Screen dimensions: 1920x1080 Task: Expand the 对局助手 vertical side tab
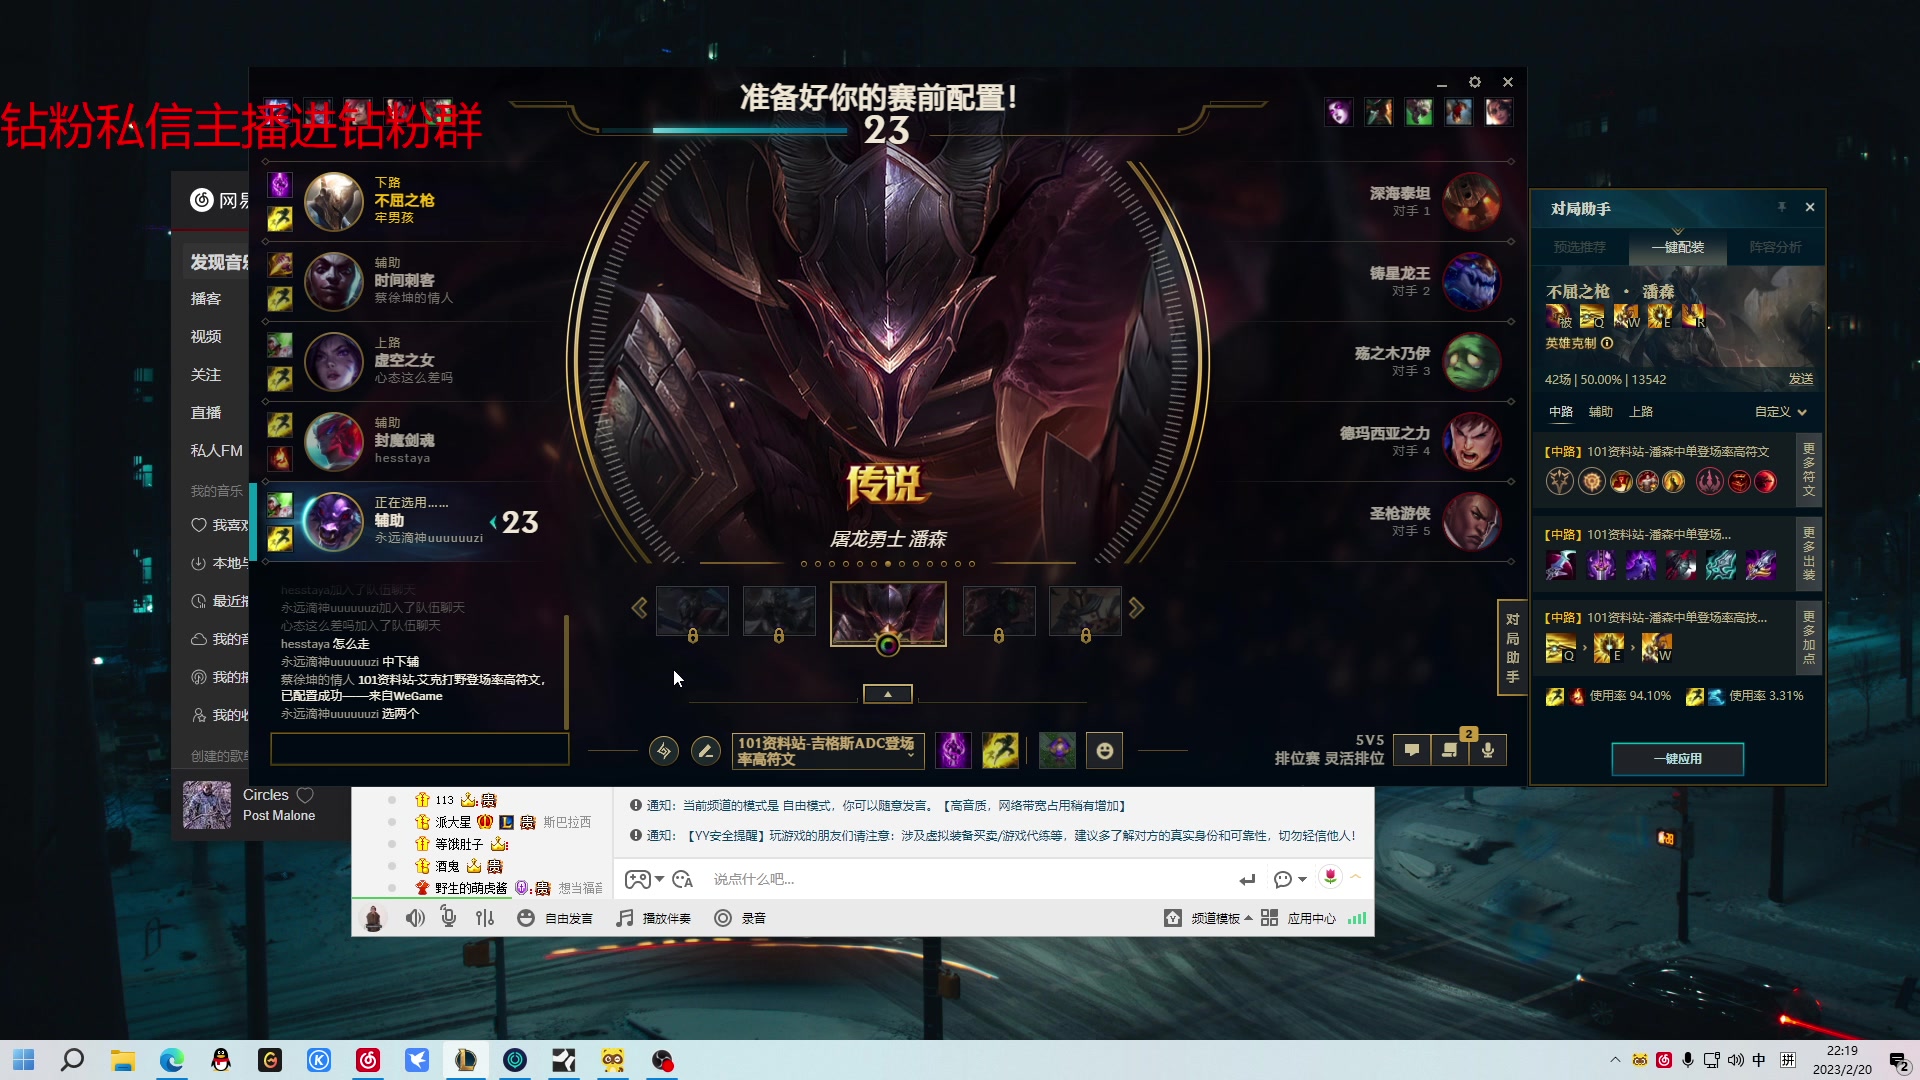pos(1512,648)
